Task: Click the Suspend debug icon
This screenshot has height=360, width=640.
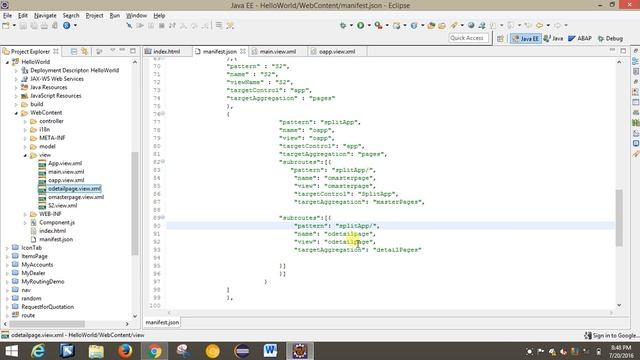Action: click(151, 25)
